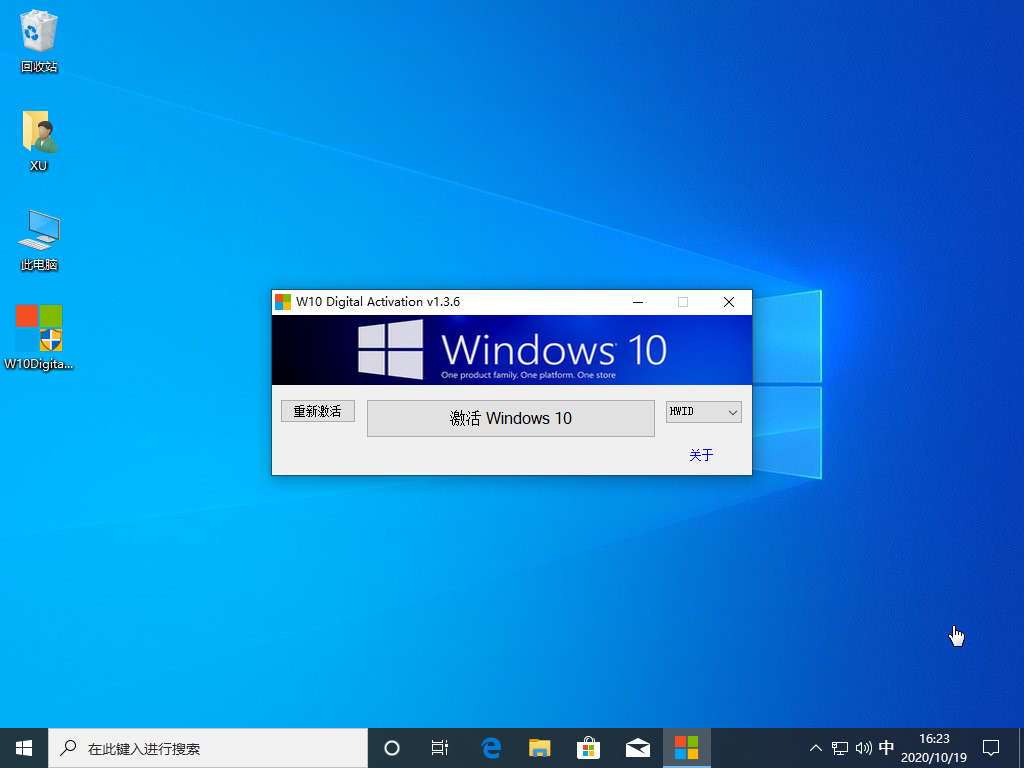The image size is (1024, 768).
Task: Open File Explorer from the taskbar
Action: click(540, 747)
